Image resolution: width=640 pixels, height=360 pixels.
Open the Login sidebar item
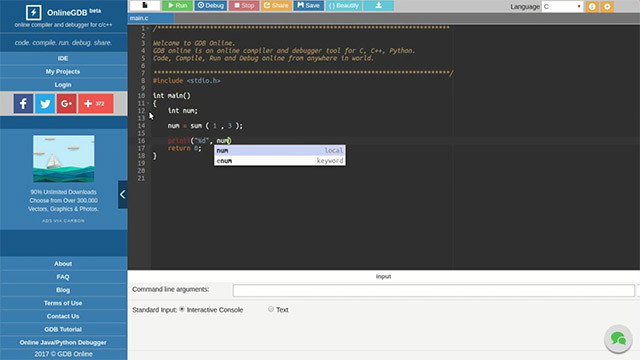[x=63, y=84]
